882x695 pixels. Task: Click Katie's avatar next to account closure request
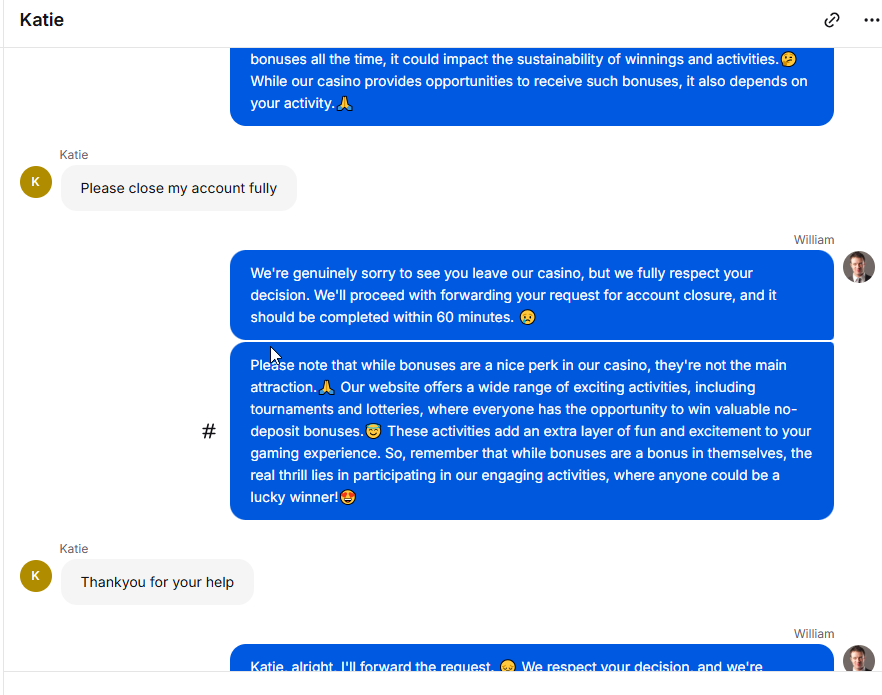36,182
